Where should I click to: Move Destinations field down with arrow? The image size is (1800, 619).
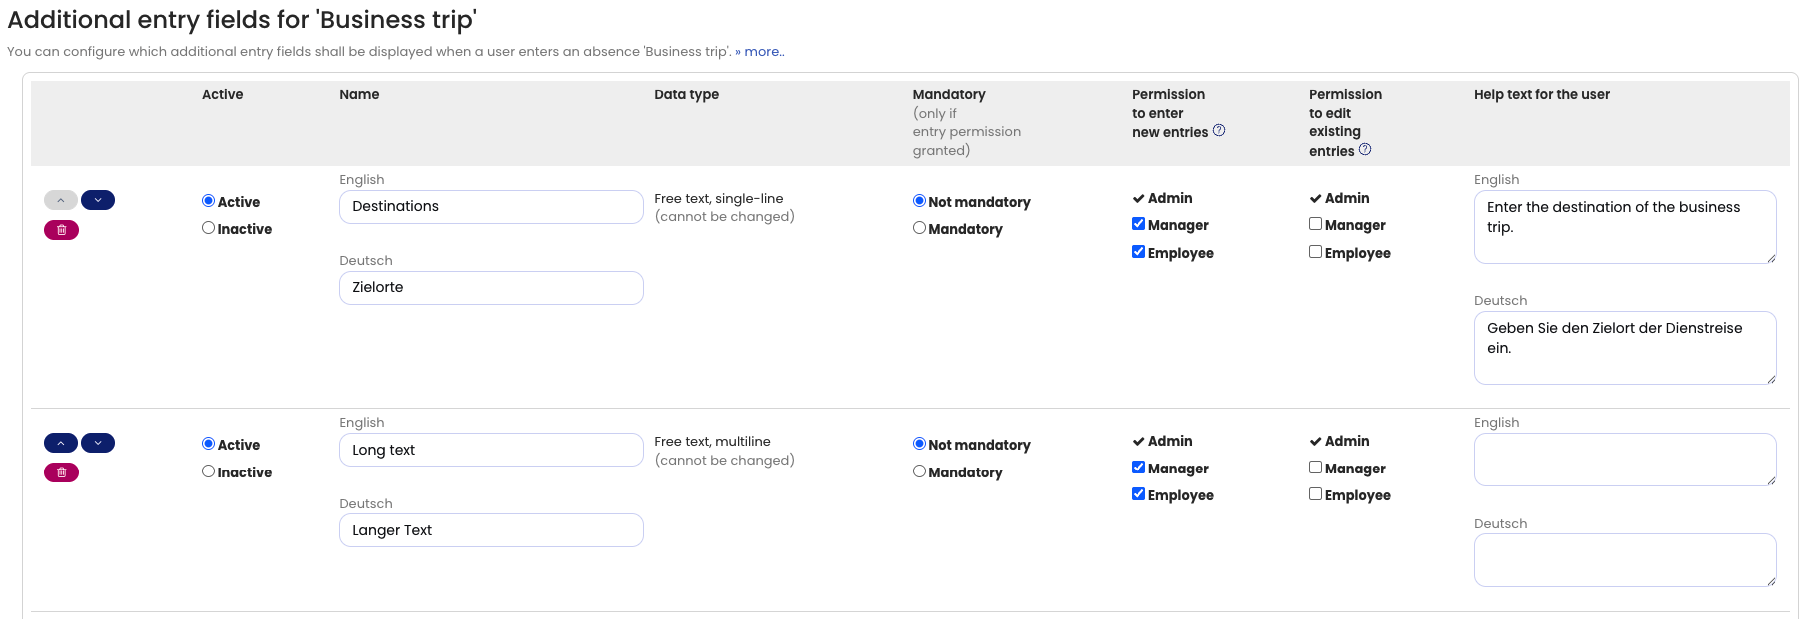[98, 200]
